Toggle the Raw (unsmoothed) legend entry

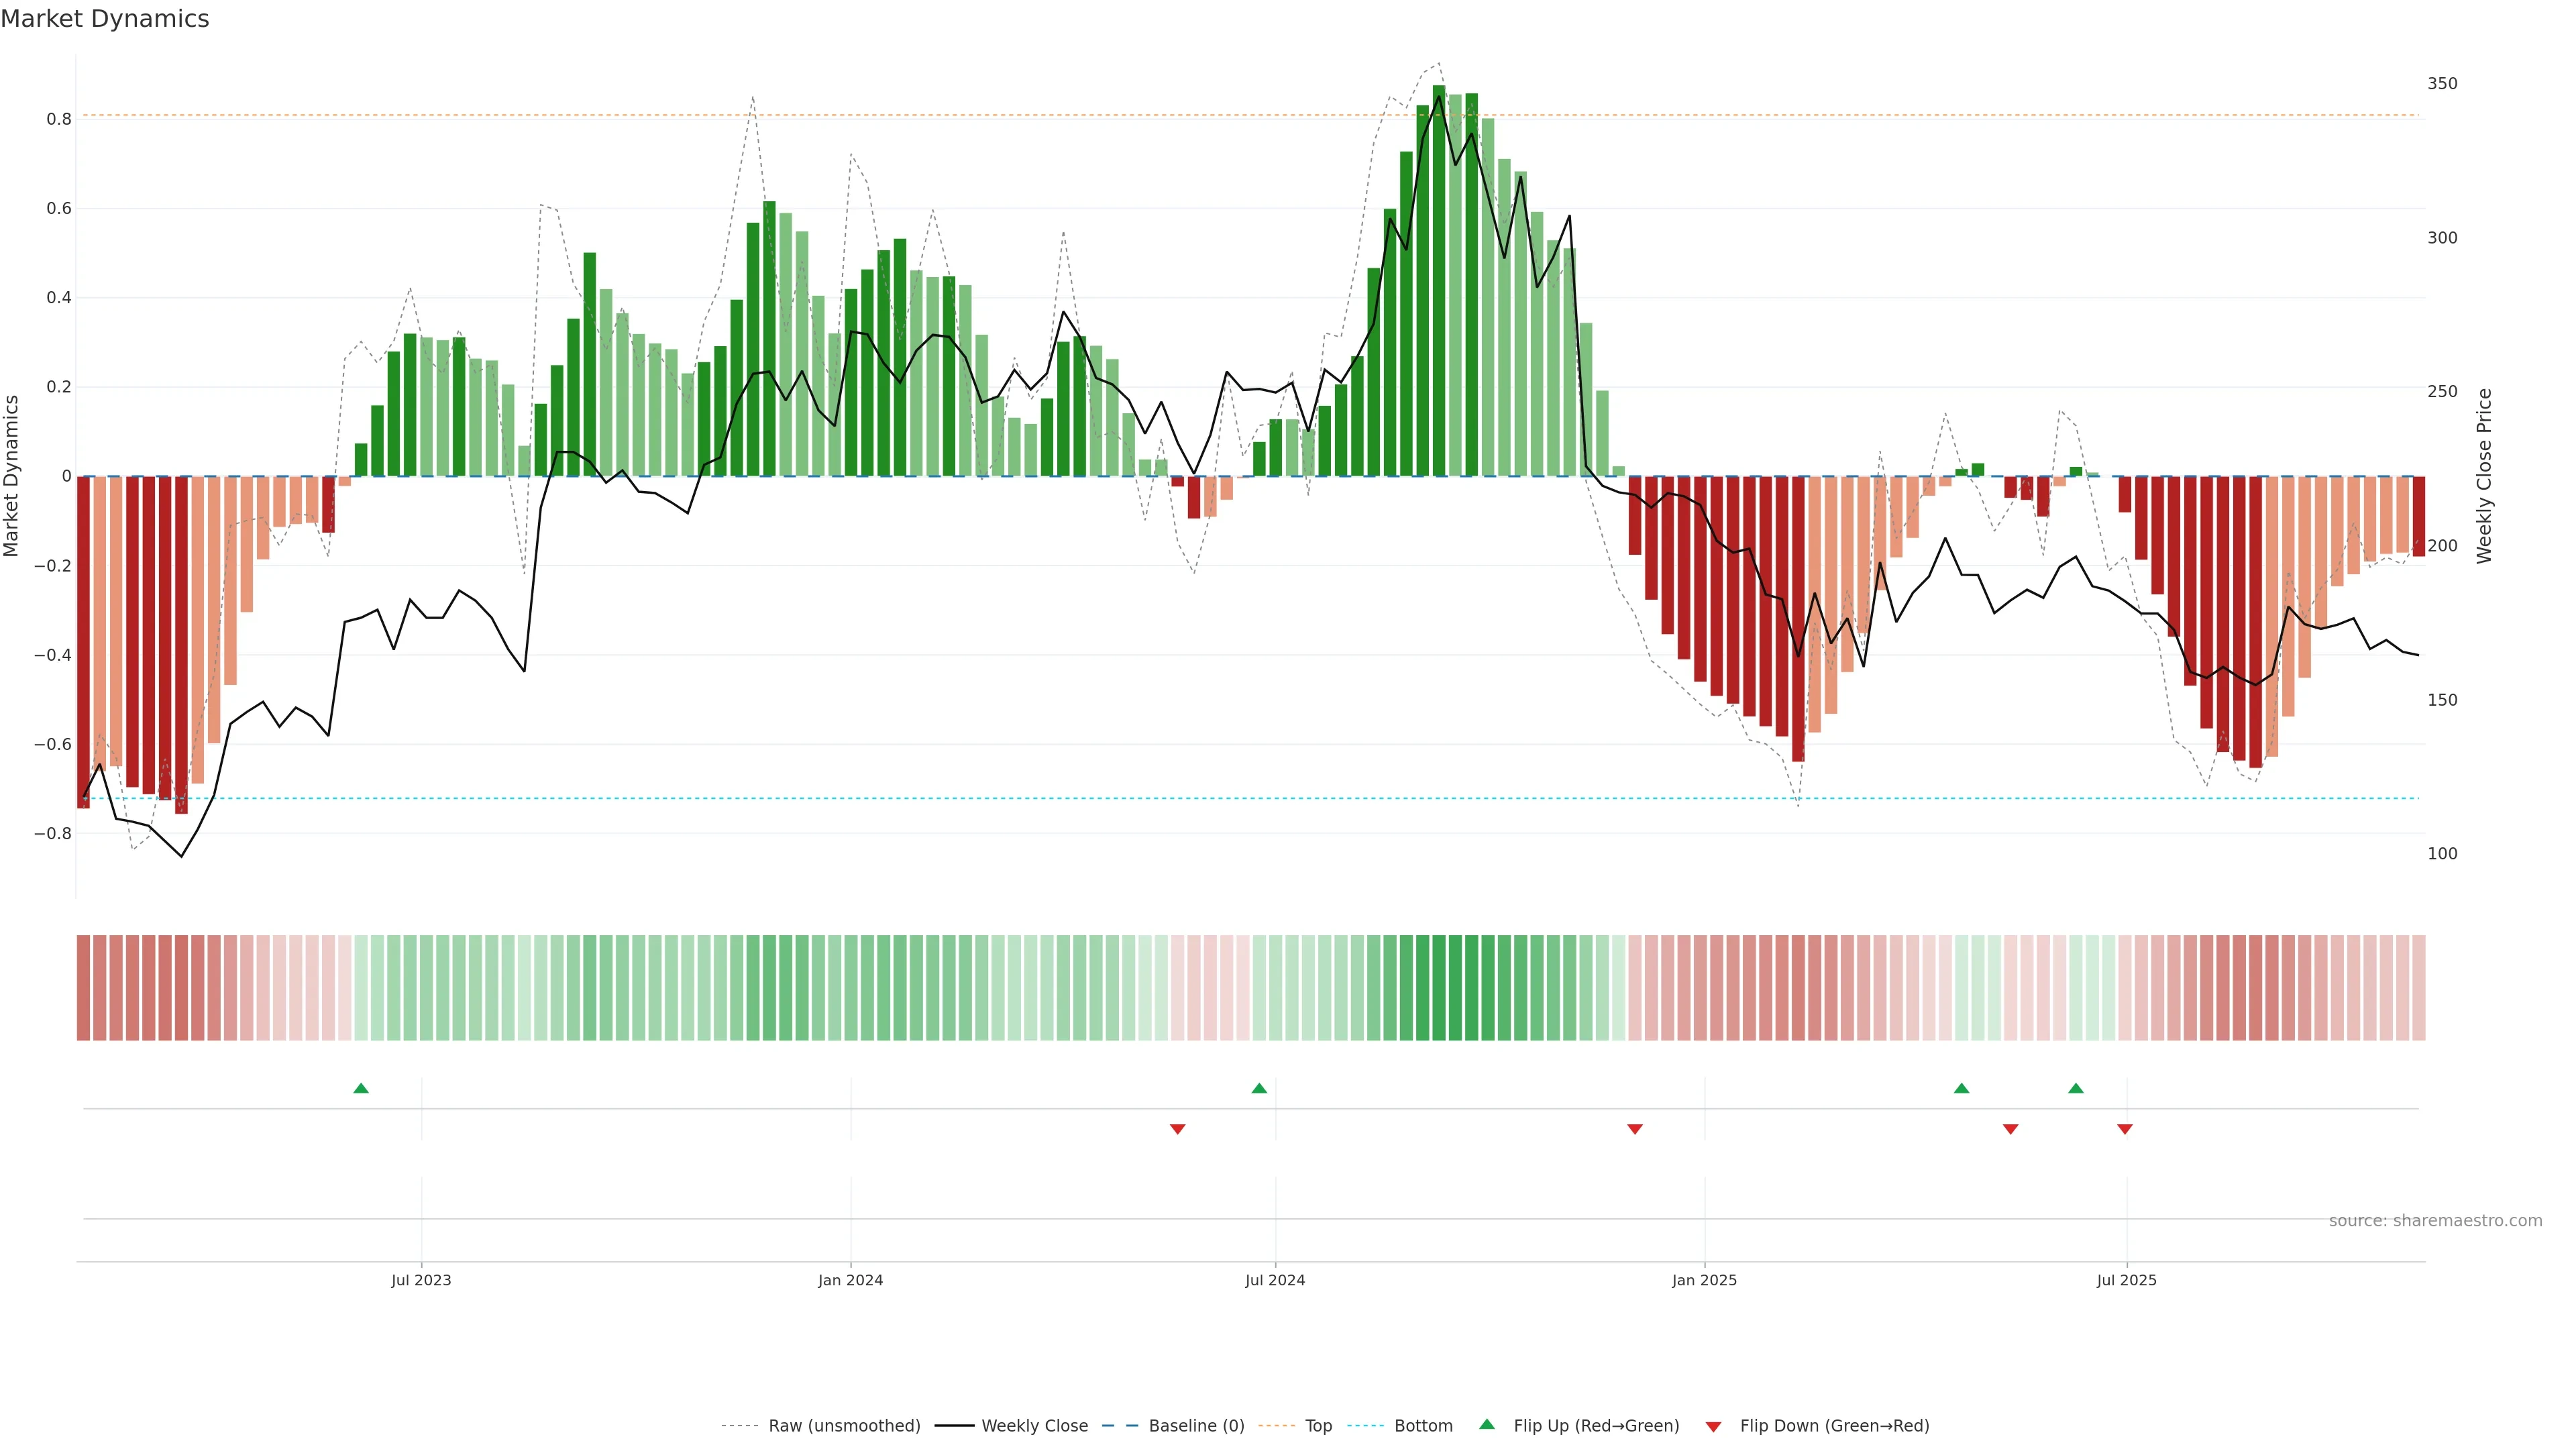843,1426
